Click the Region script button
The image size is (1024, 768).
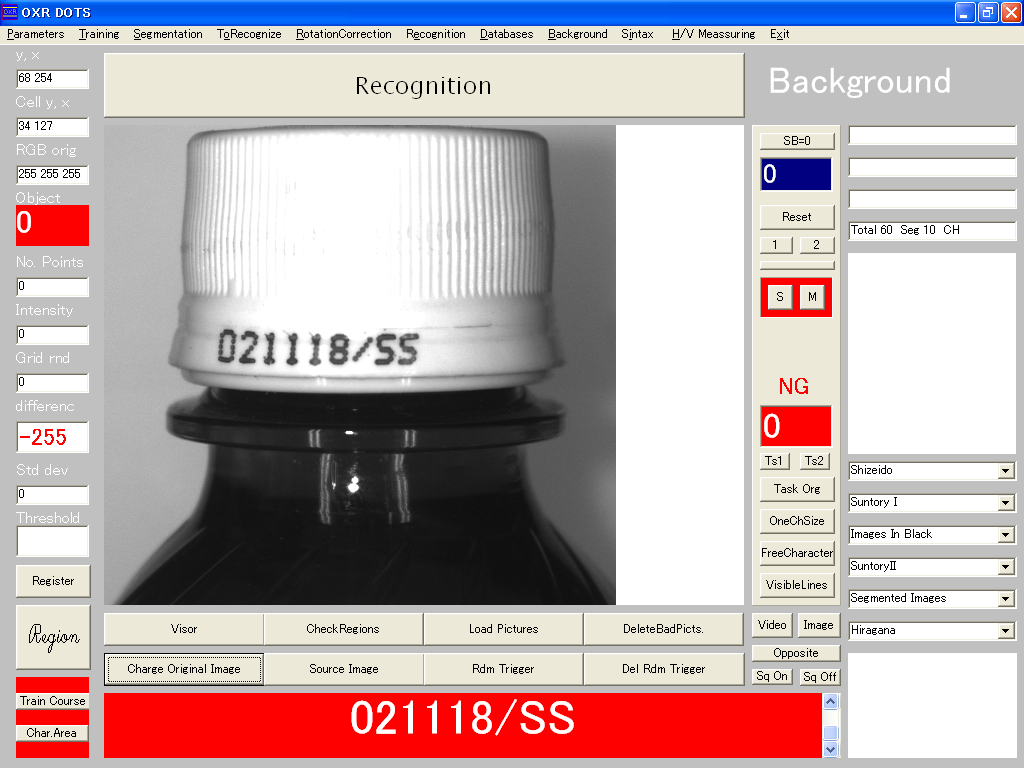(x=53, y=637)
